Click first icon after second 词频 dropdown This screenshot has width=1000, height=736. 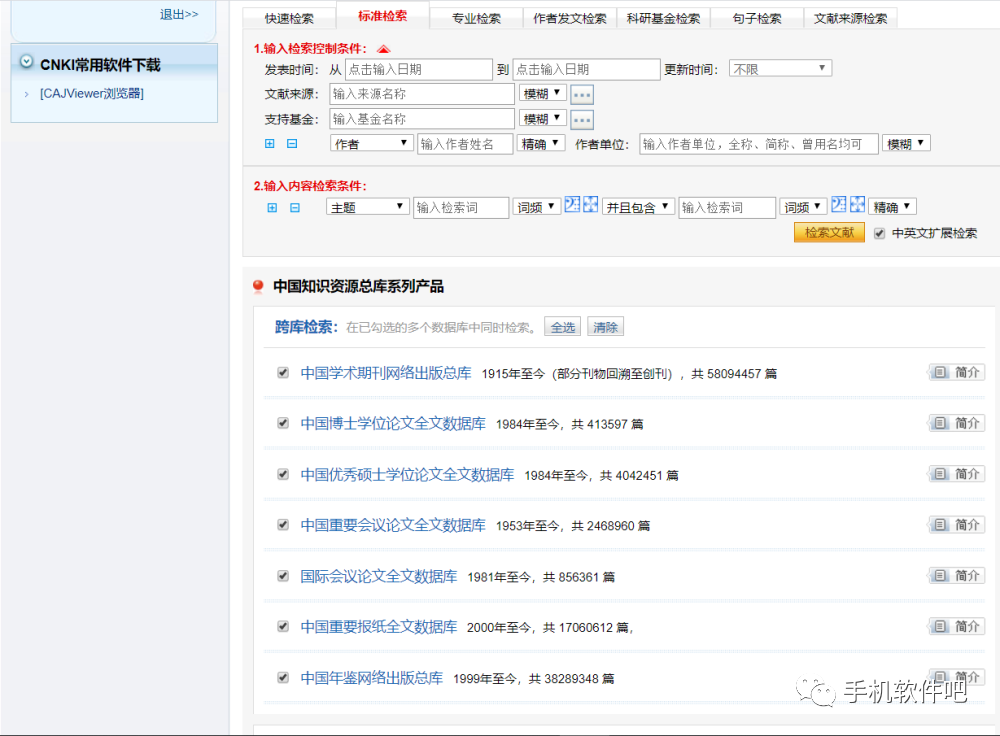(839, 204)
